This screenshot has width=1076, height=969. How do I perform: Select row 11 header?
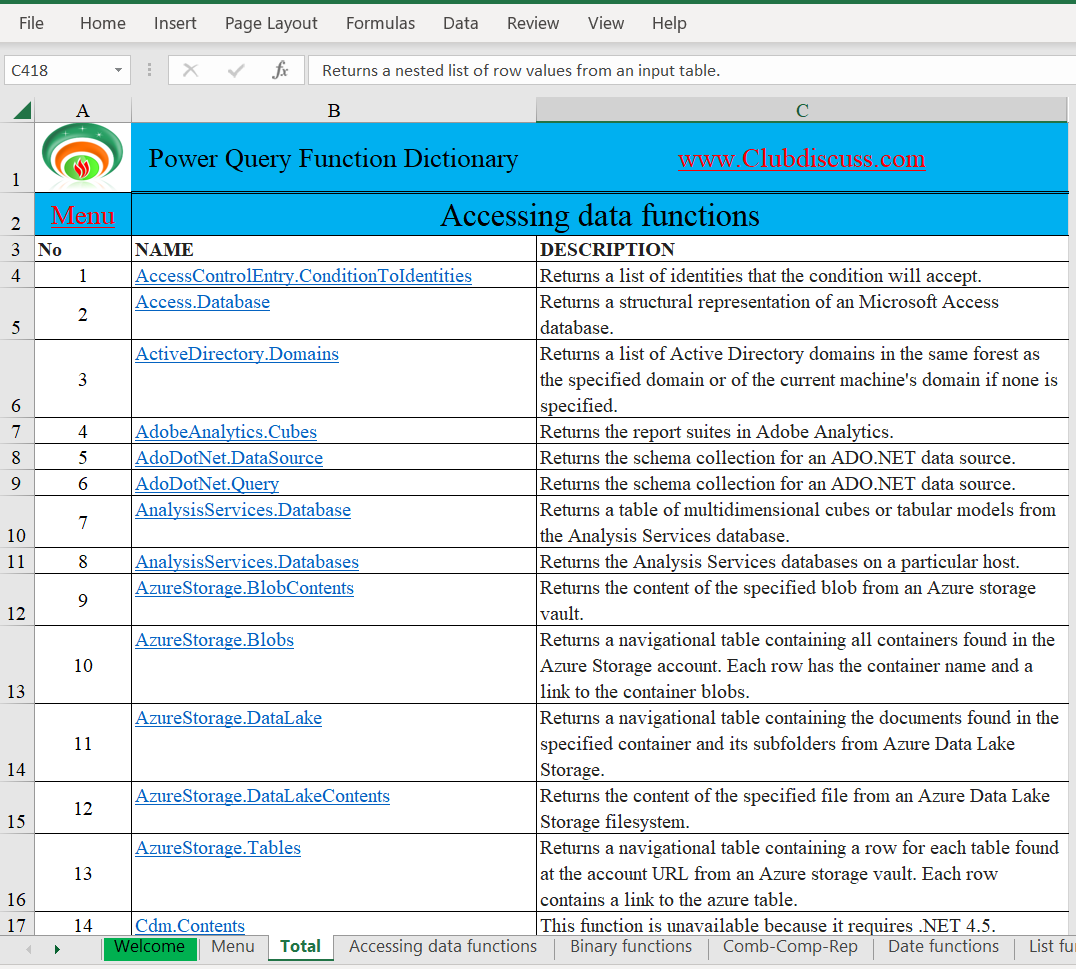[x=16, y=562]
